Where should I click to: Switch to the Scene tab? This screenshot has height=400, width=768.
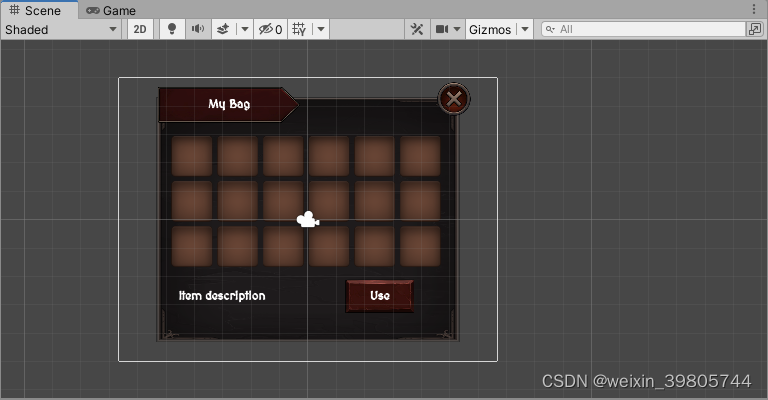click(39, 10)
